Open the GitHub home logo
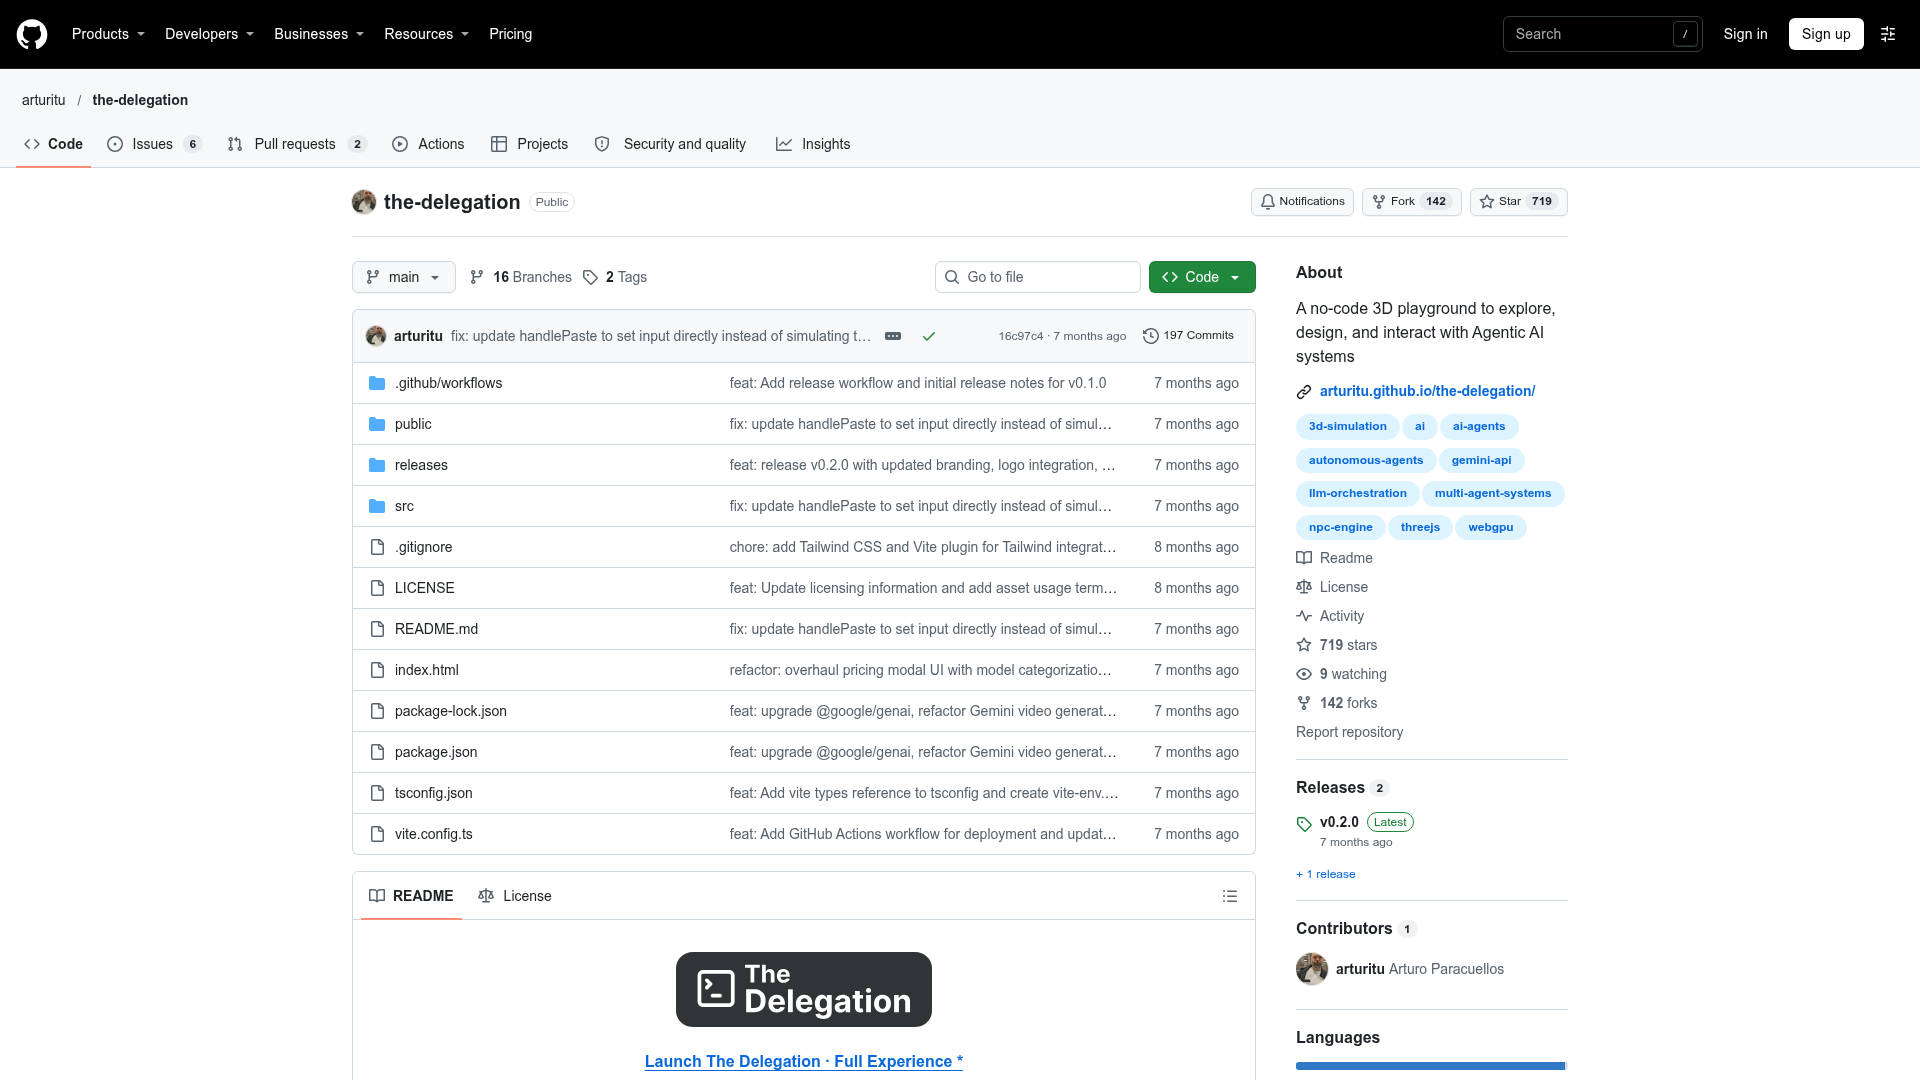Viewport: 1920px width, 1080px height. coord(32,34)
